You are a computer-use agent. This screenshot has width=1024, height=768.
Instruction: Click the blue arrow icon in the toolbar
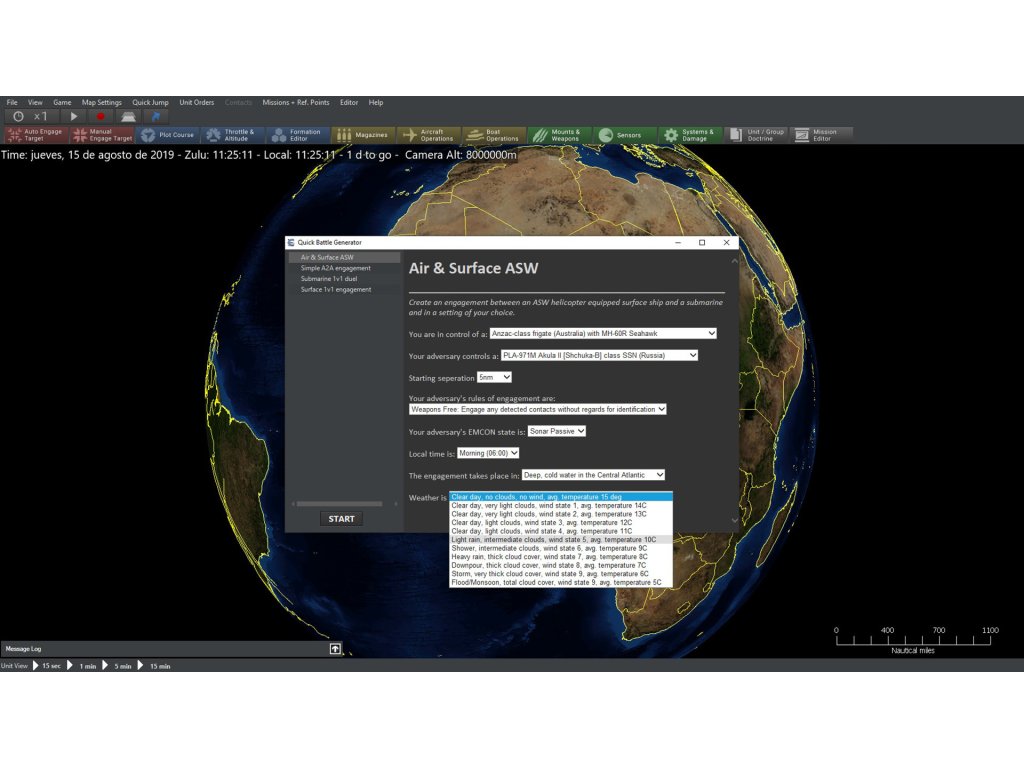click(155, 116)
